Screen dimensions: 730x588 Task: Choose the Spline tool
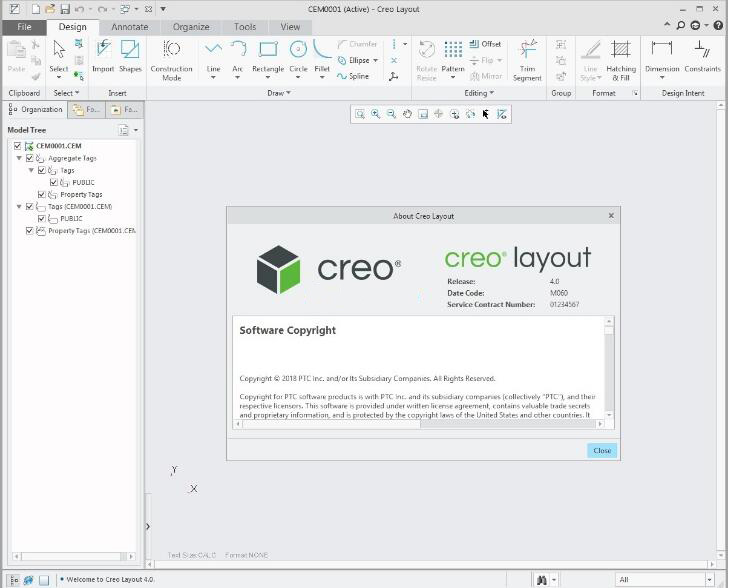(353, 76)
